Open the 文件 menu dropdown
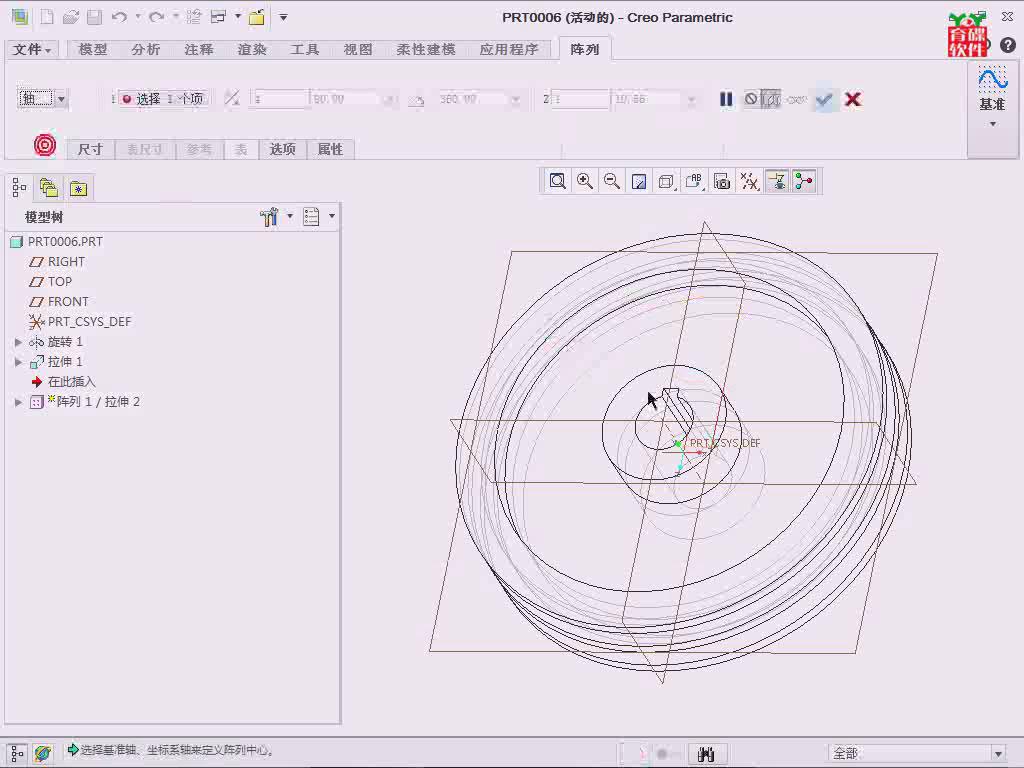The image size is (1024, 768). [x=31, y=50]
